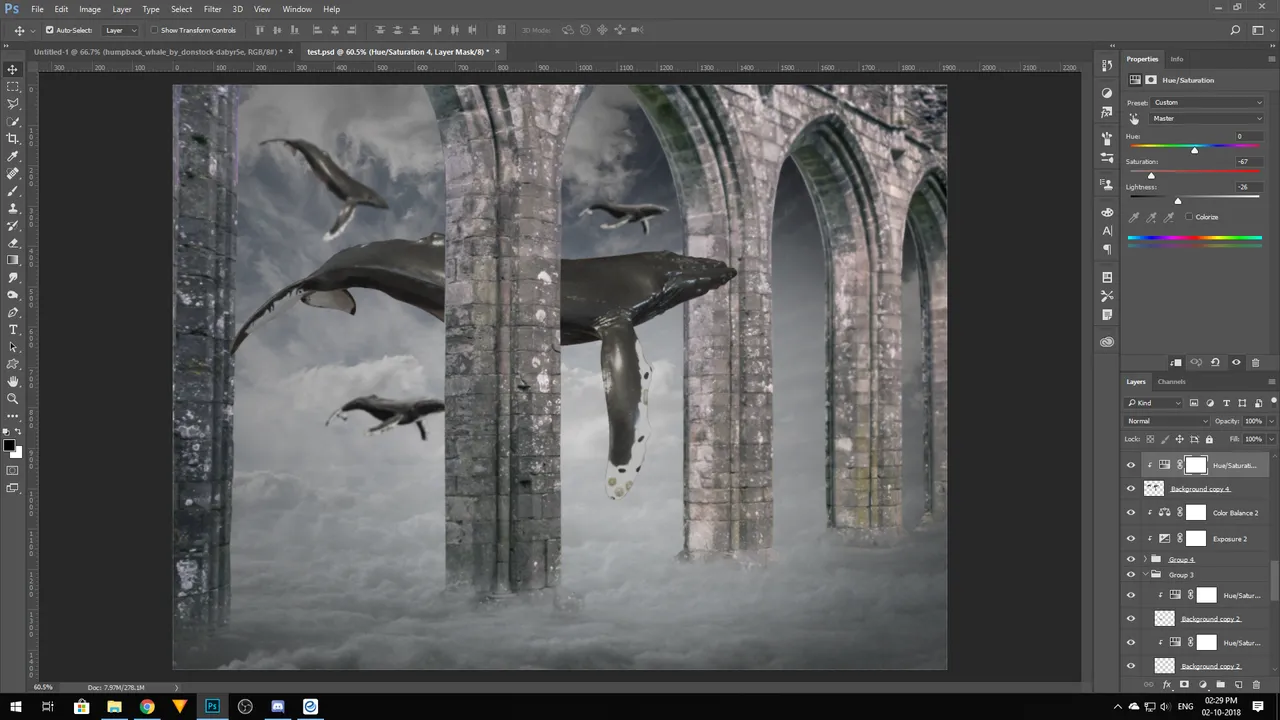Adjust the Lightness slider handle
The height and width of the screenshot is (720, 1280).
(x=1178, y=201)
